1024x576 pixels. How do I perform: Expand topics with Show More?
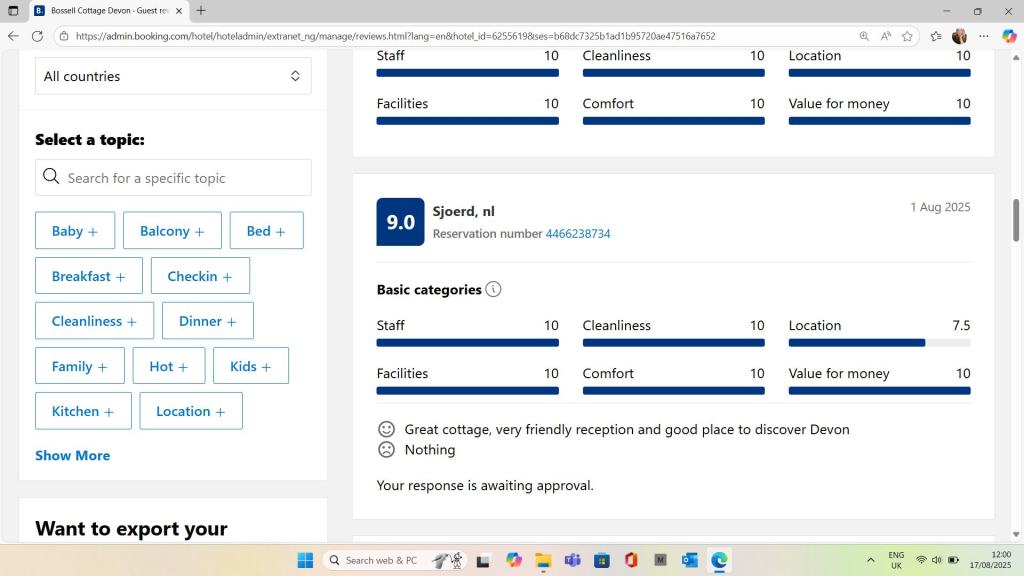point(73,455)
